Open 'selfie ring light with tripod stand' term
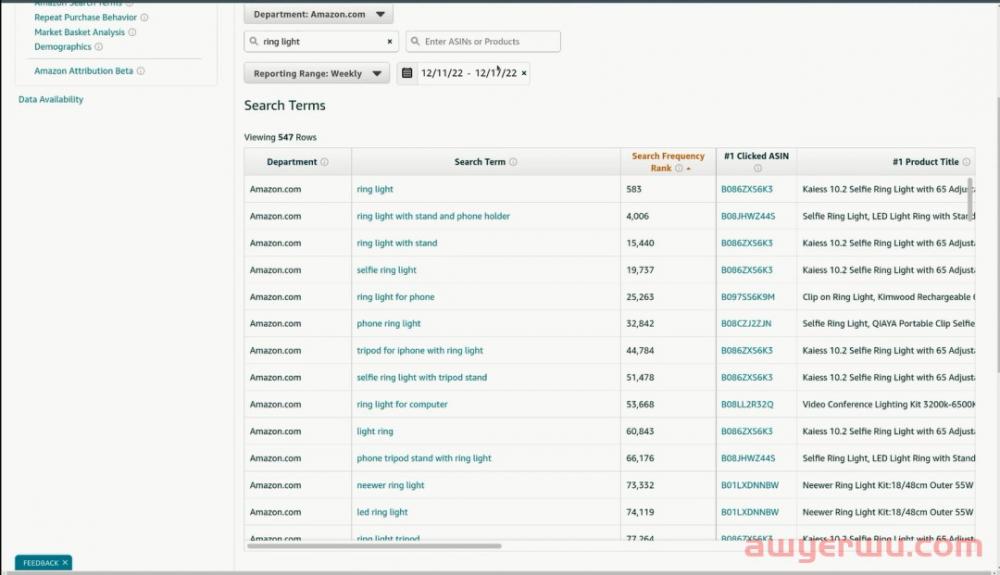 tap(422, 377)
